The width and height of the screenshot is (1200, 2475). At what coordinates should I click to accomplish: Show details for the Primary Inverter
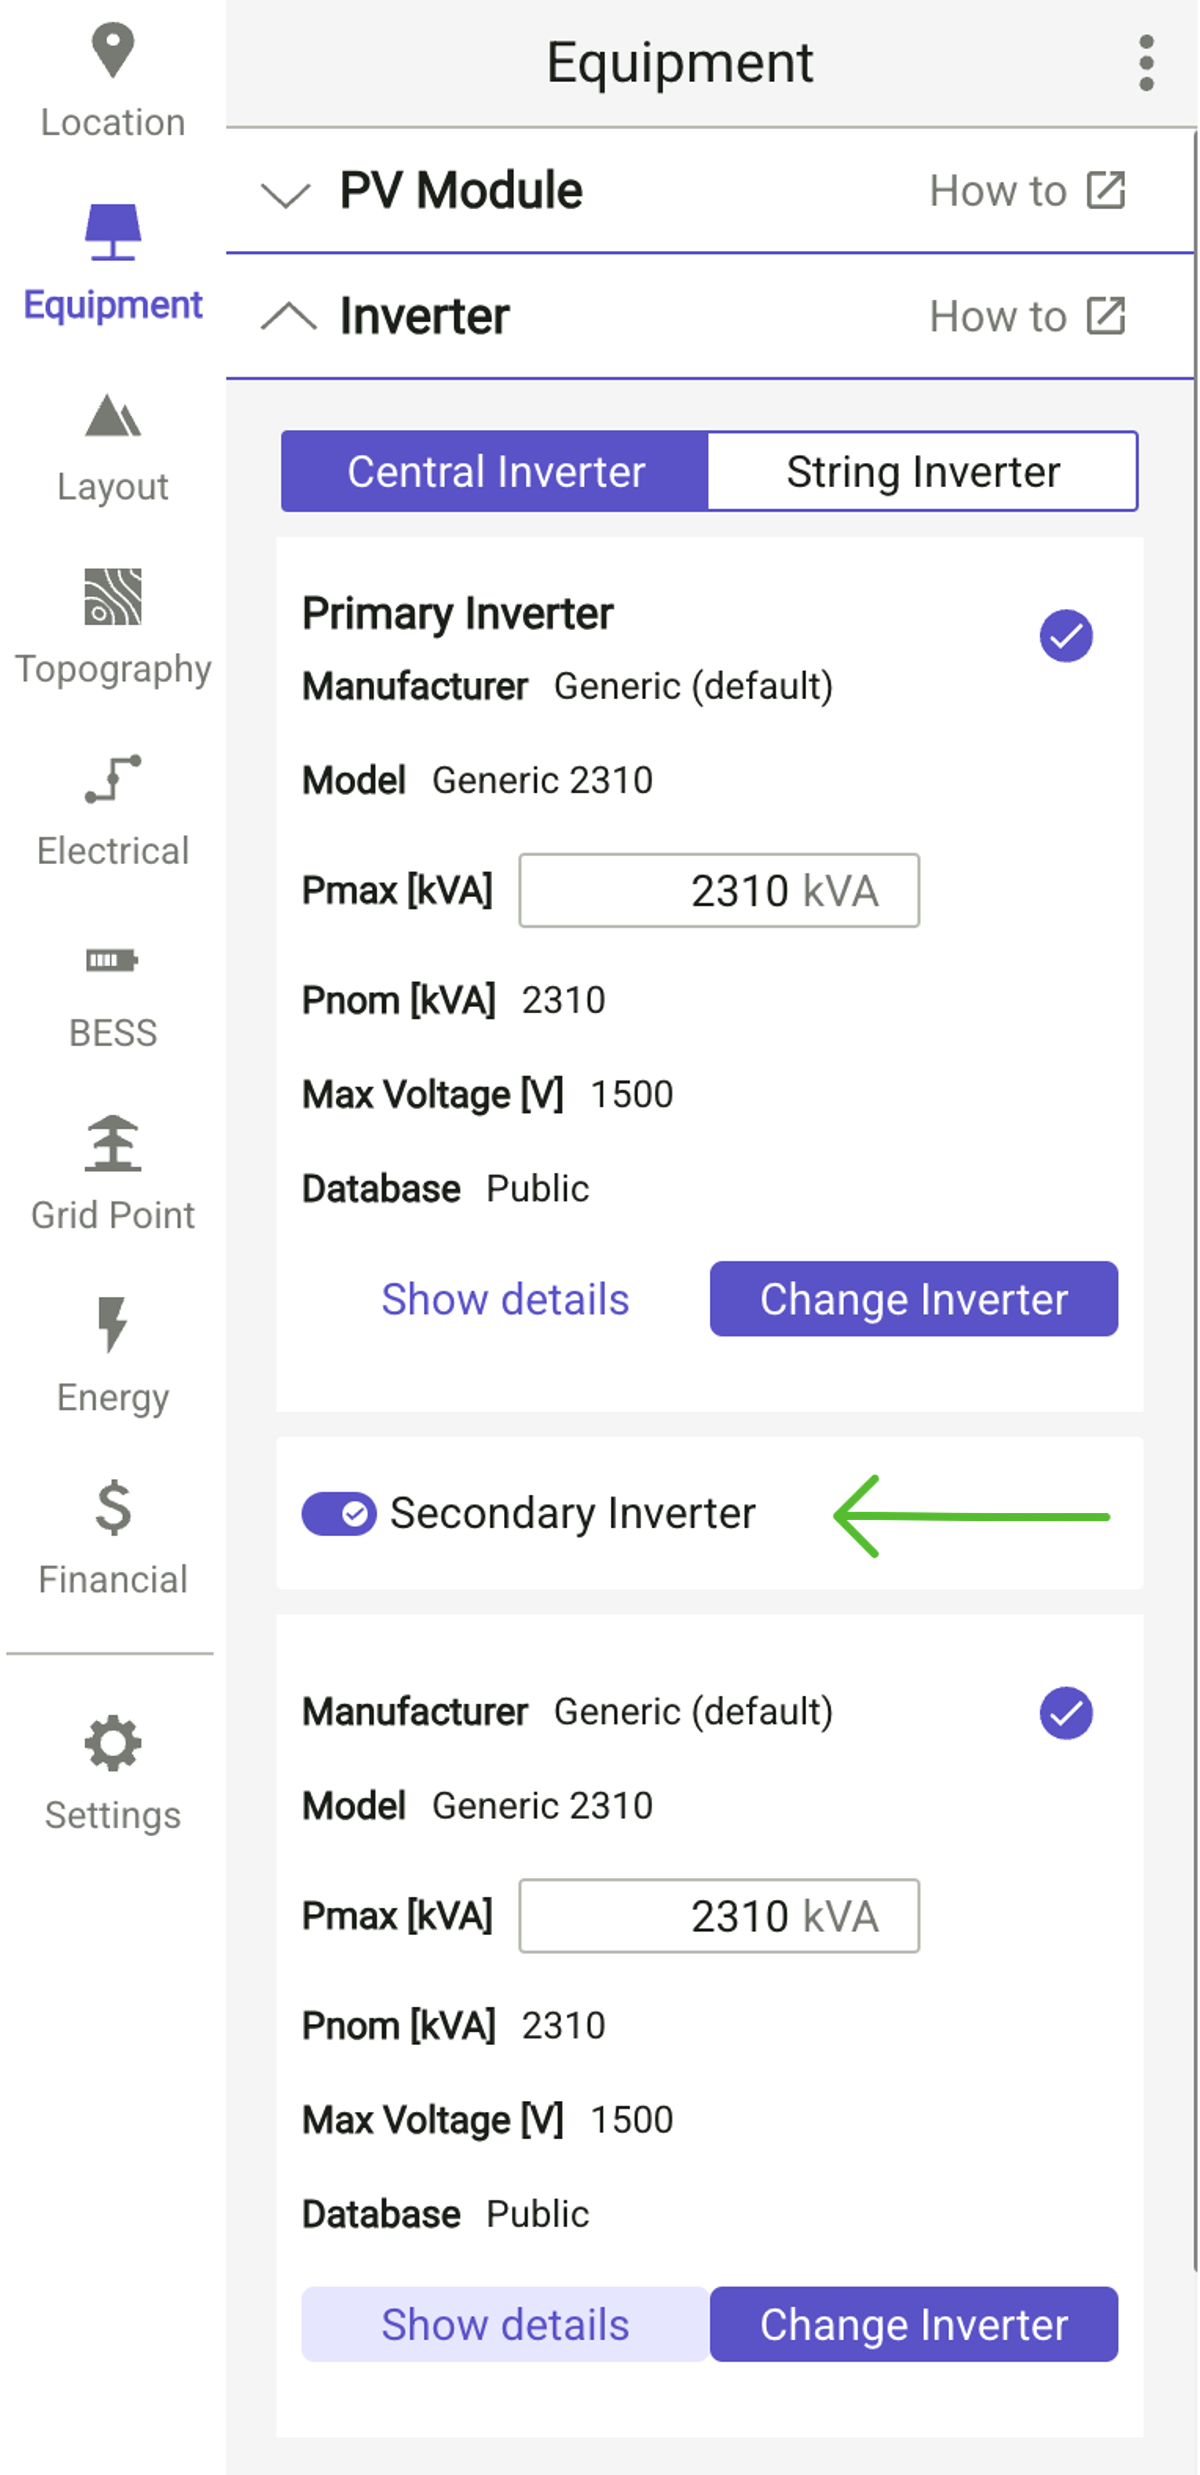click(x=505, y=1298)
